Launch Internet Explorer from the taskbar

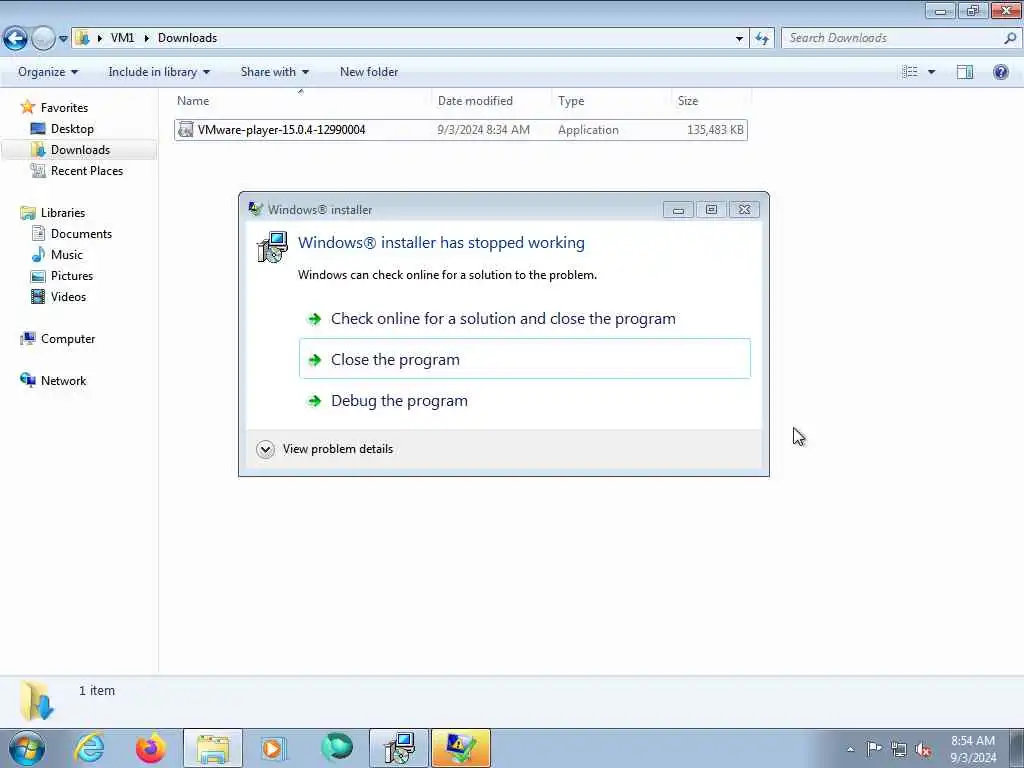pyautogui.click(x=89, y=748)
